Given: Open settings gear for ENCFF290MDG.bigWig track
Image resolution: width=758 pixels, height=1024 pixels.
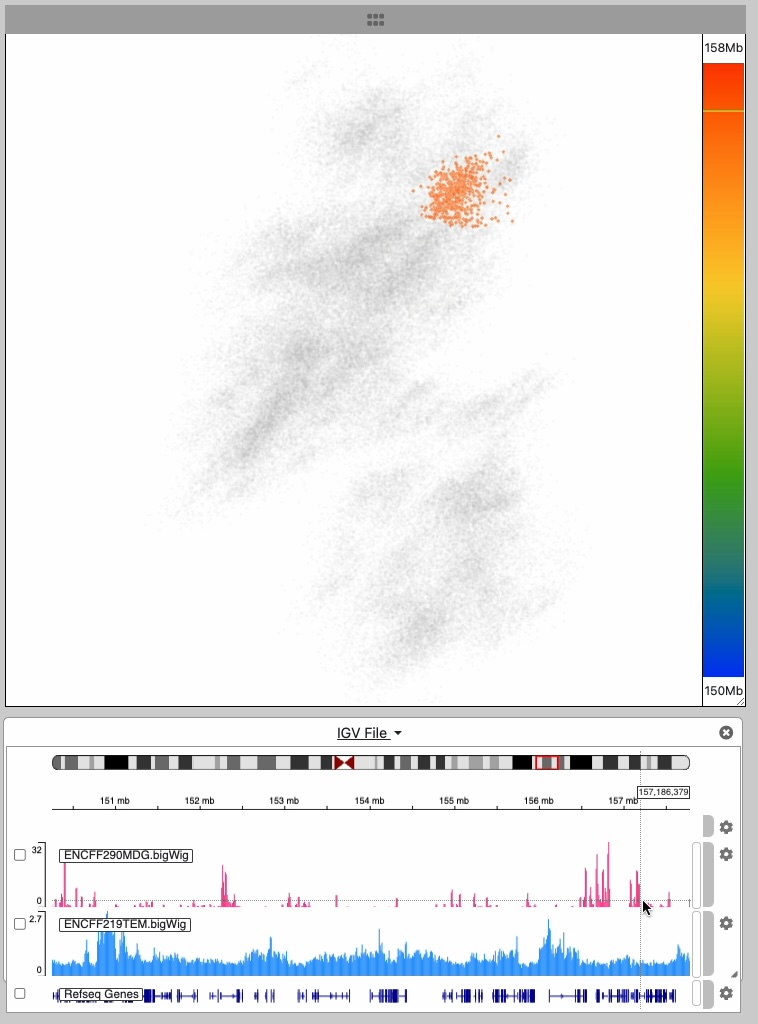Looking at the screenshot, I should (x=726, y=855).
